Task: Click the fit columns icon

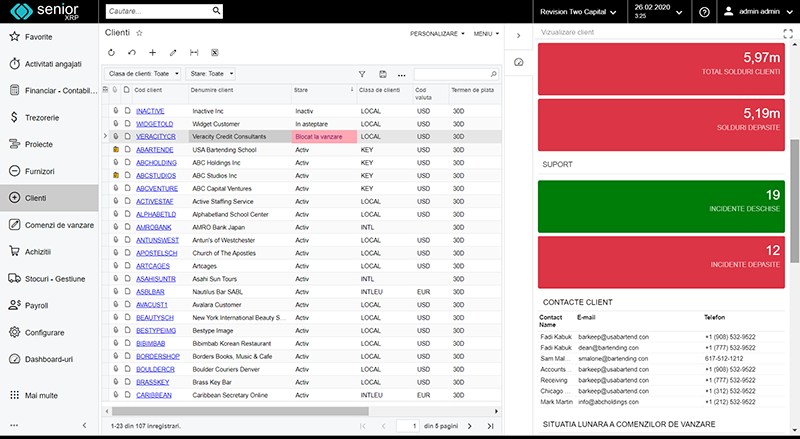Action: pos(194,53)
